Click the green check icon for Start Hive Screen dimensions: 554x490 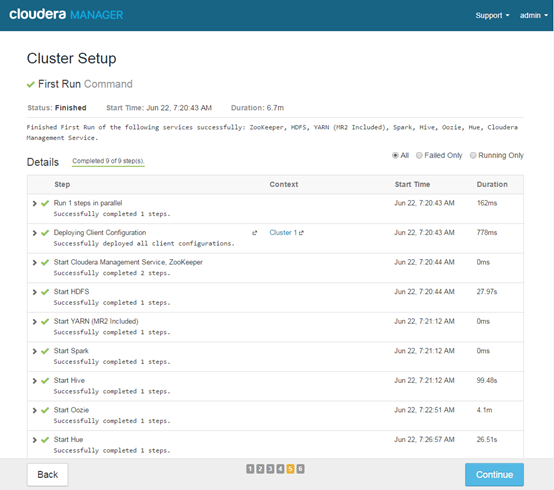(45, 381)
